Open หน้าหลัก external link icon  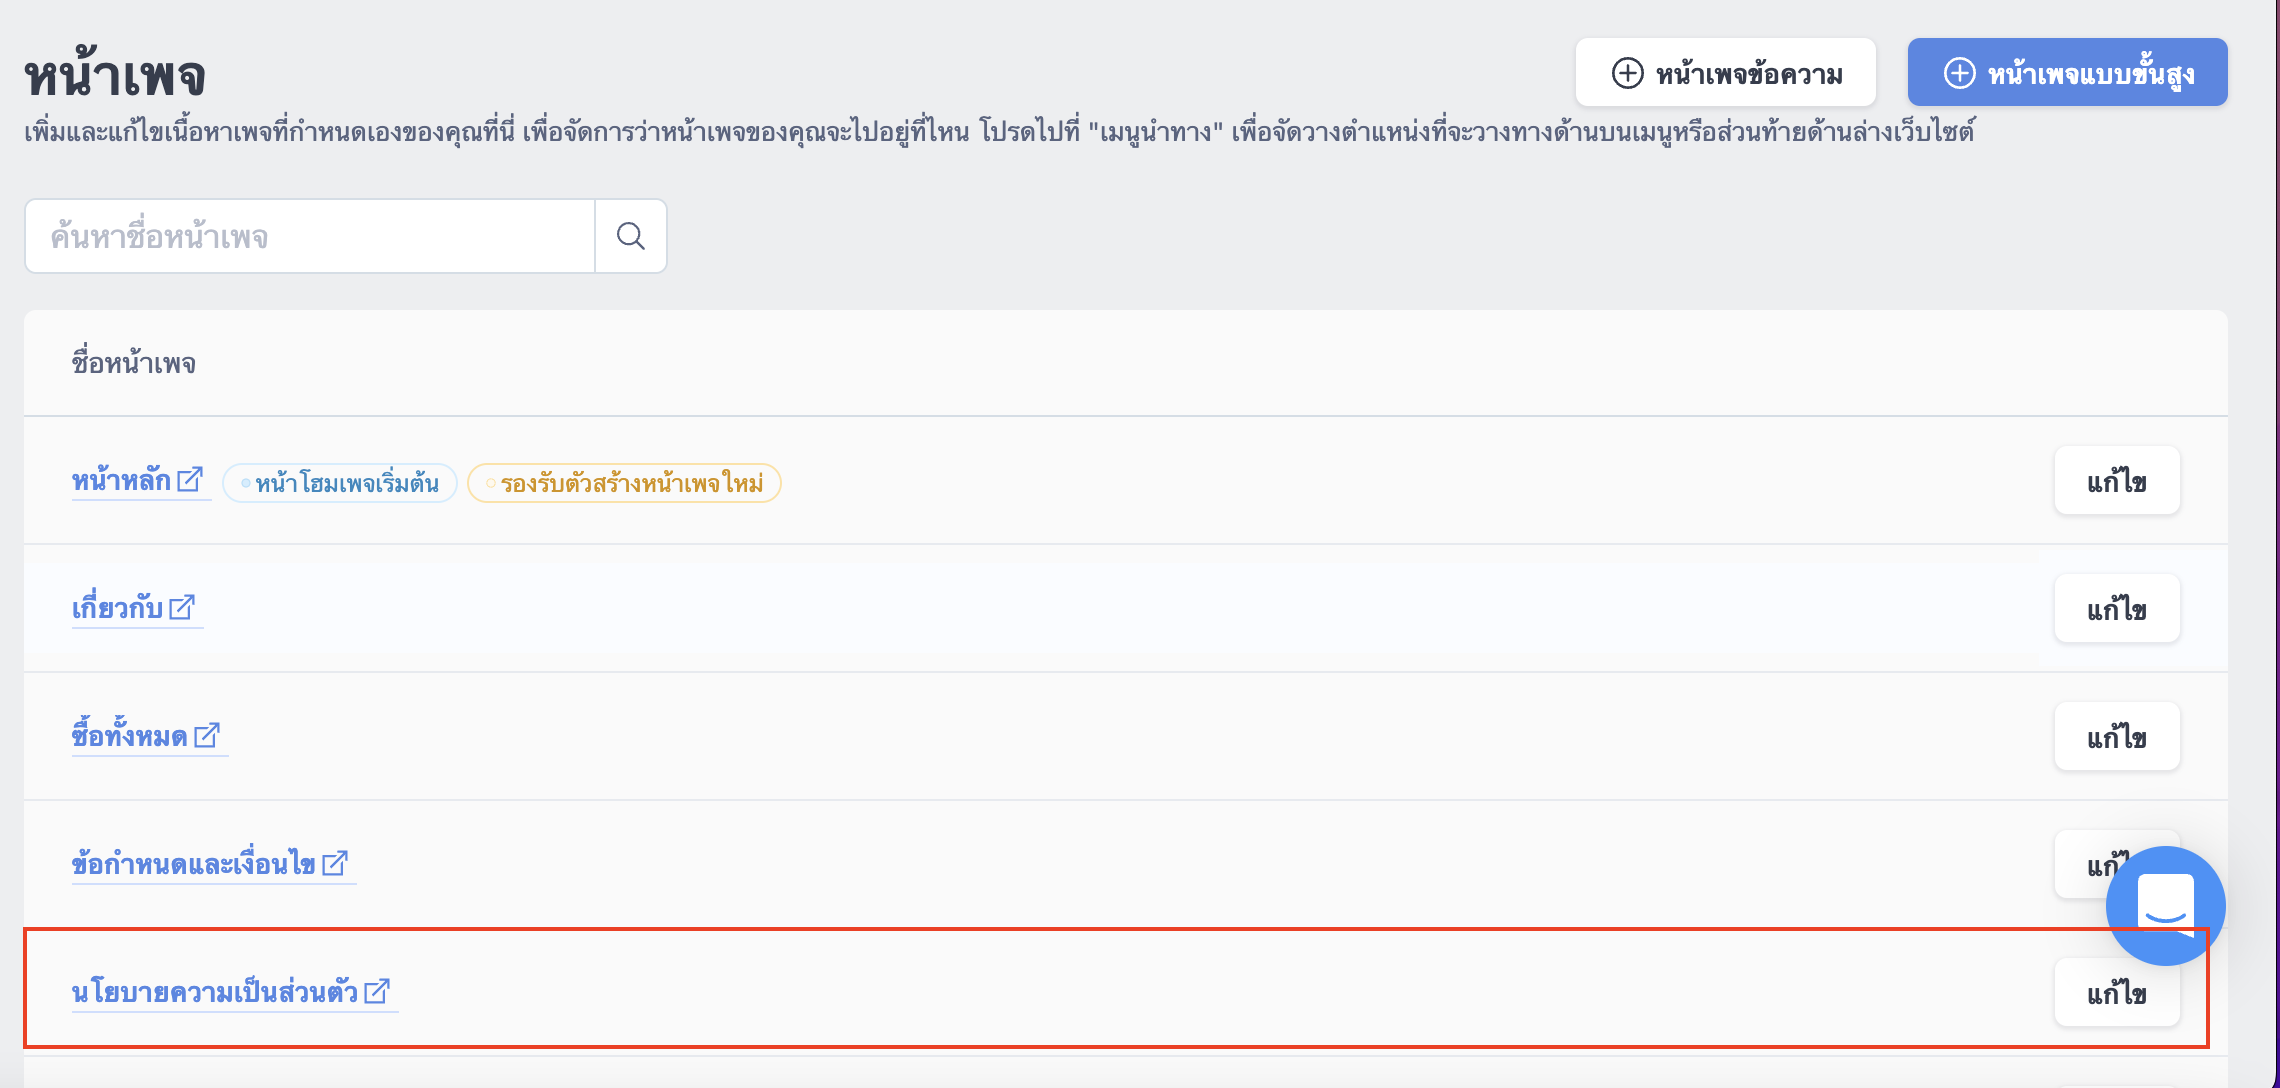click(190, 480)
